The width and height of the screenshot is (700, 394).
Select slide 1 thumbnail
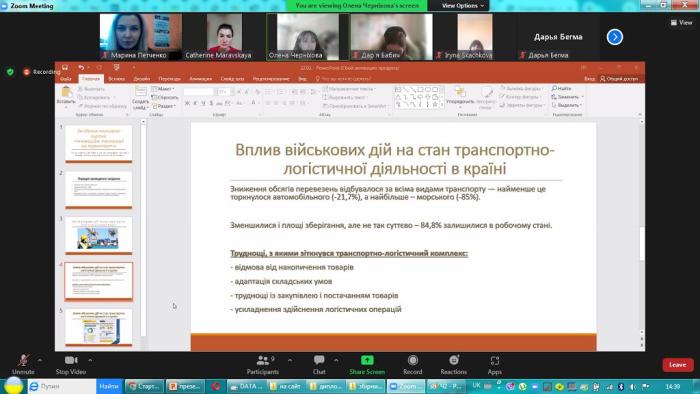pos(99,143)
